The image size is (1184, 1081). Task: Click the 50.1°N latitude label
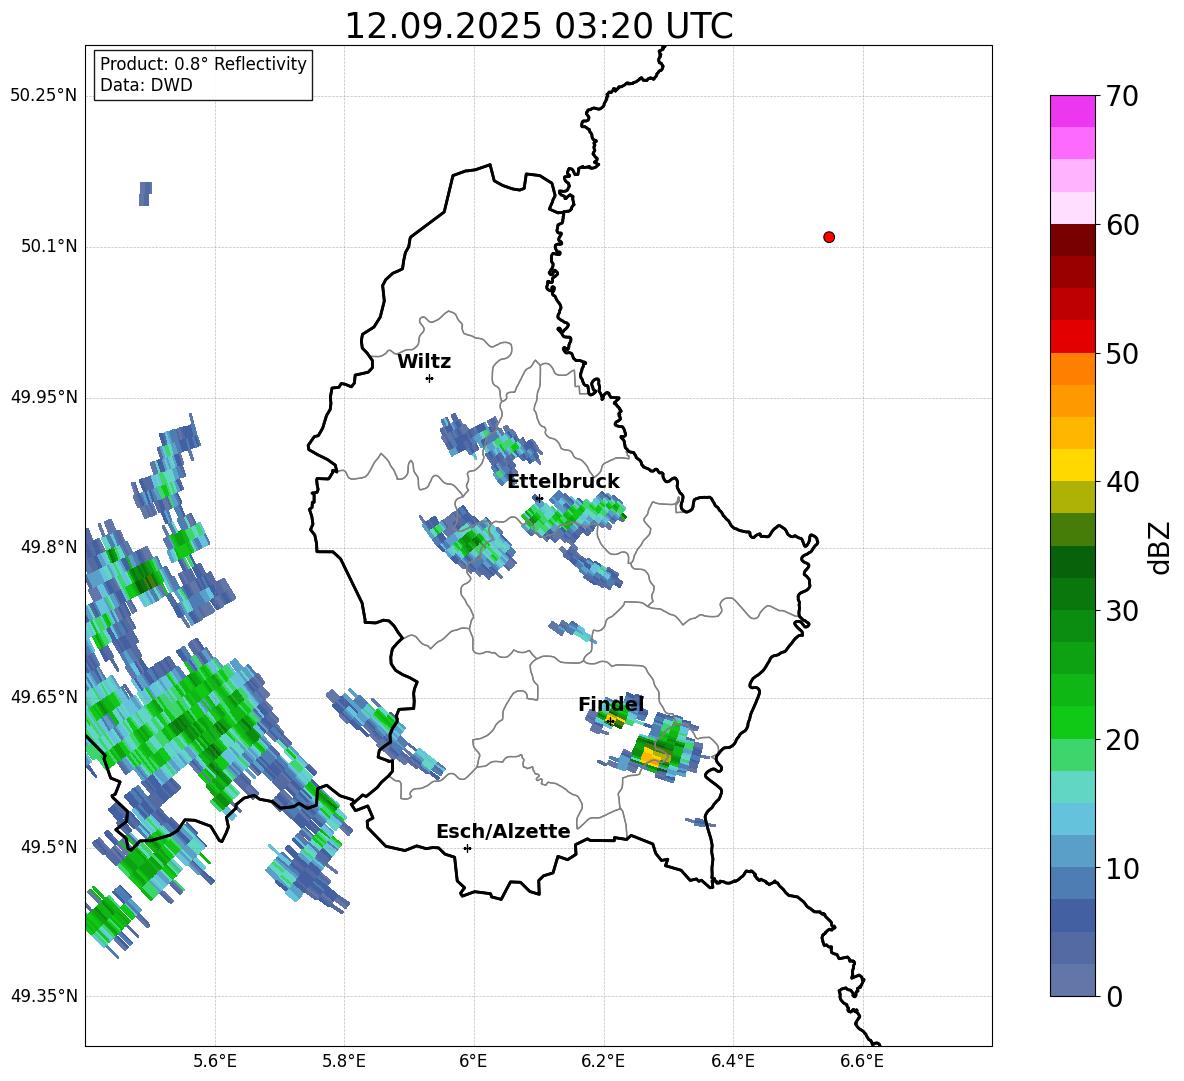49,246
